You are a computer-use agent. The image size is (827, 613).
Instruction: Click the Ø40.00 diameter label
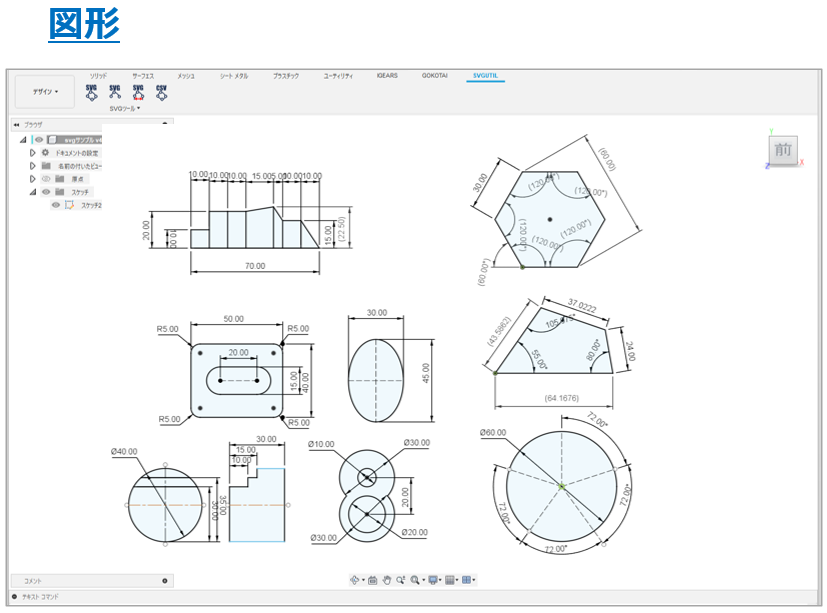[124, 452]
